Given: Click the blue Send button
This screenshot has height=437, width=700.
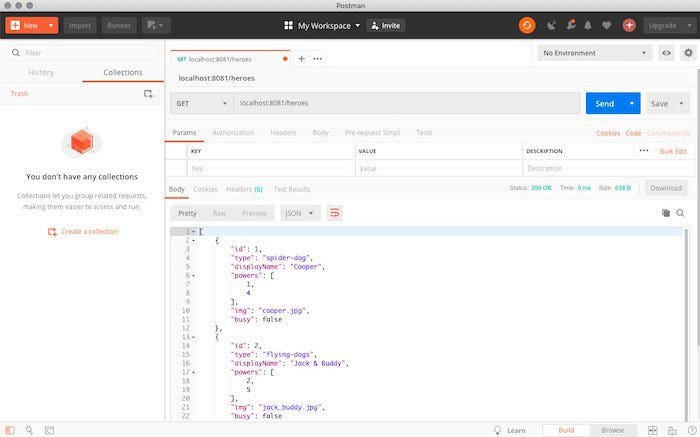Looking at the screenshot, I should coord(604,103).
